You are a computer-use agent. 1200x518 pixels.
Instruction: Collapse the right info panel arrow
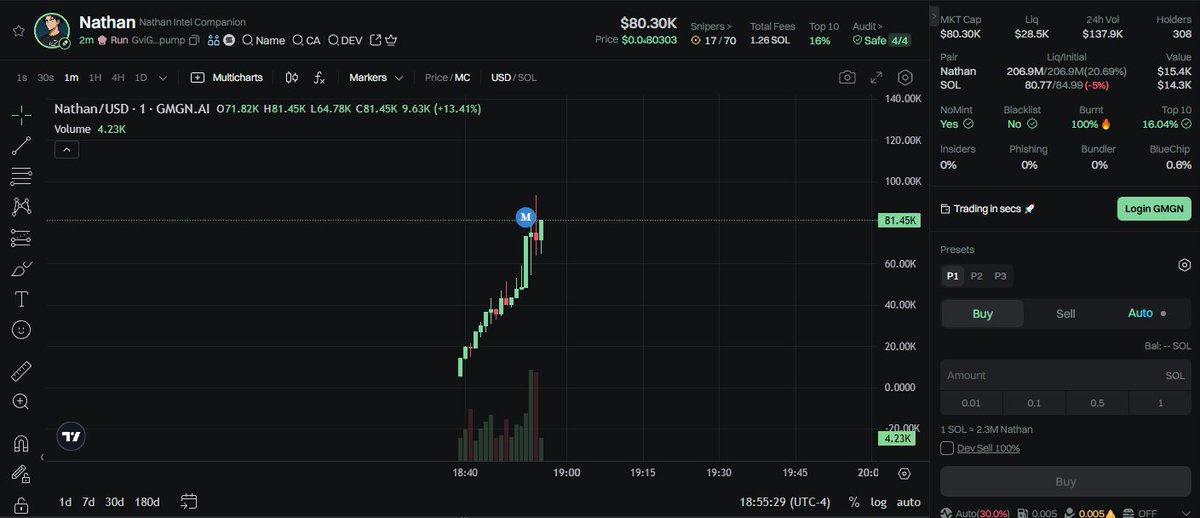tap(935, 18)
